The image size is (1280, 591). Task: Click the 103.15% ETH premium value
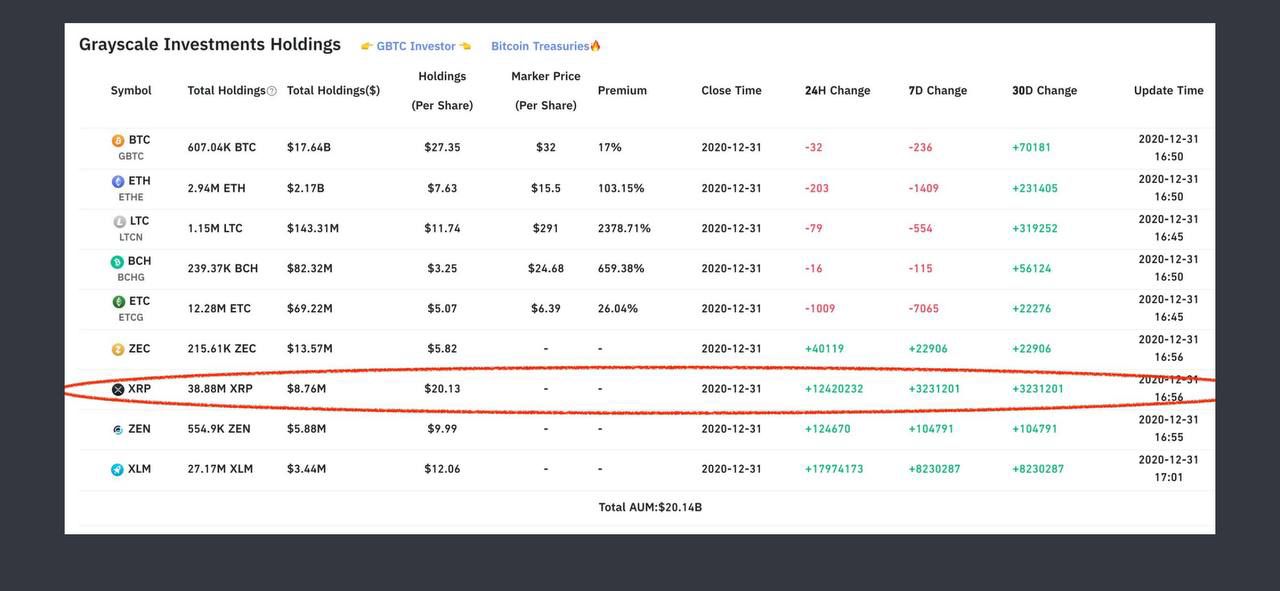click(x=621, y=188)
